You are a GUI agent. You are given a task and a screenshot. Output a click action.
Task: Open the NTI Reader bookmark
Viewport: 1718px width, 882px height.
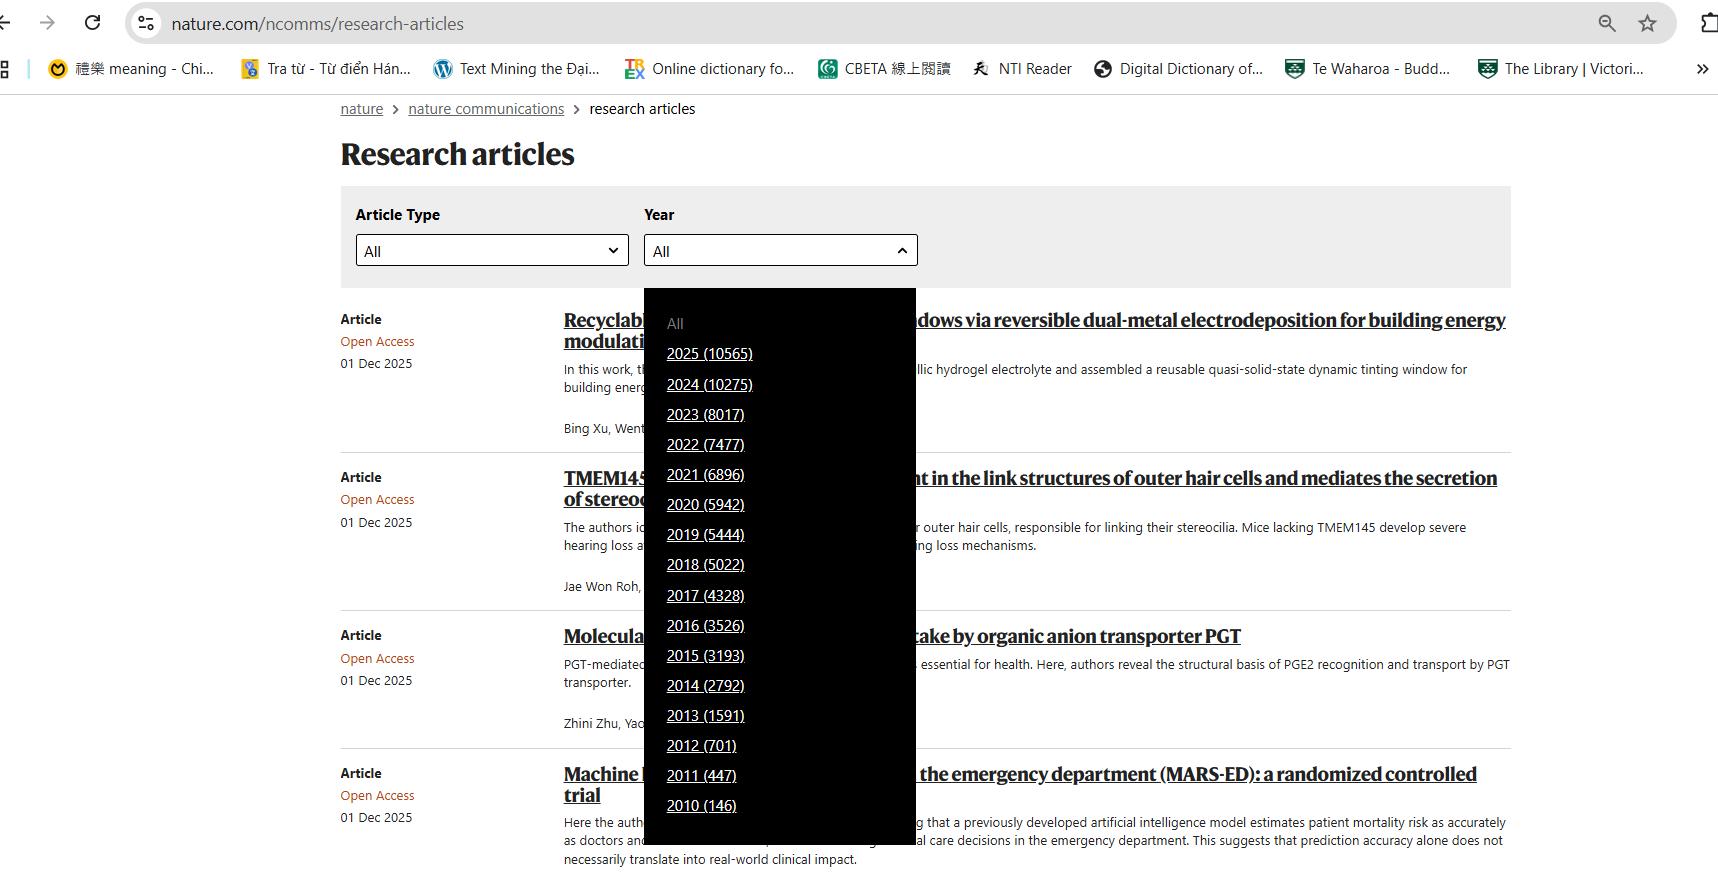pyautogui.click(x=1022, y=69)
